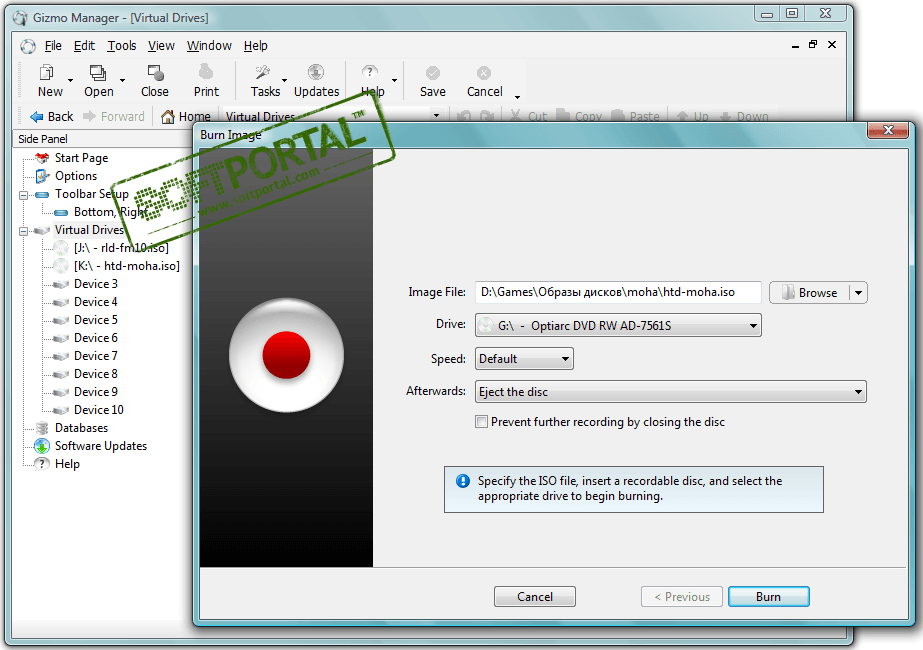
Task: Select Device 10 in the tree
Action: click(98, 410)
